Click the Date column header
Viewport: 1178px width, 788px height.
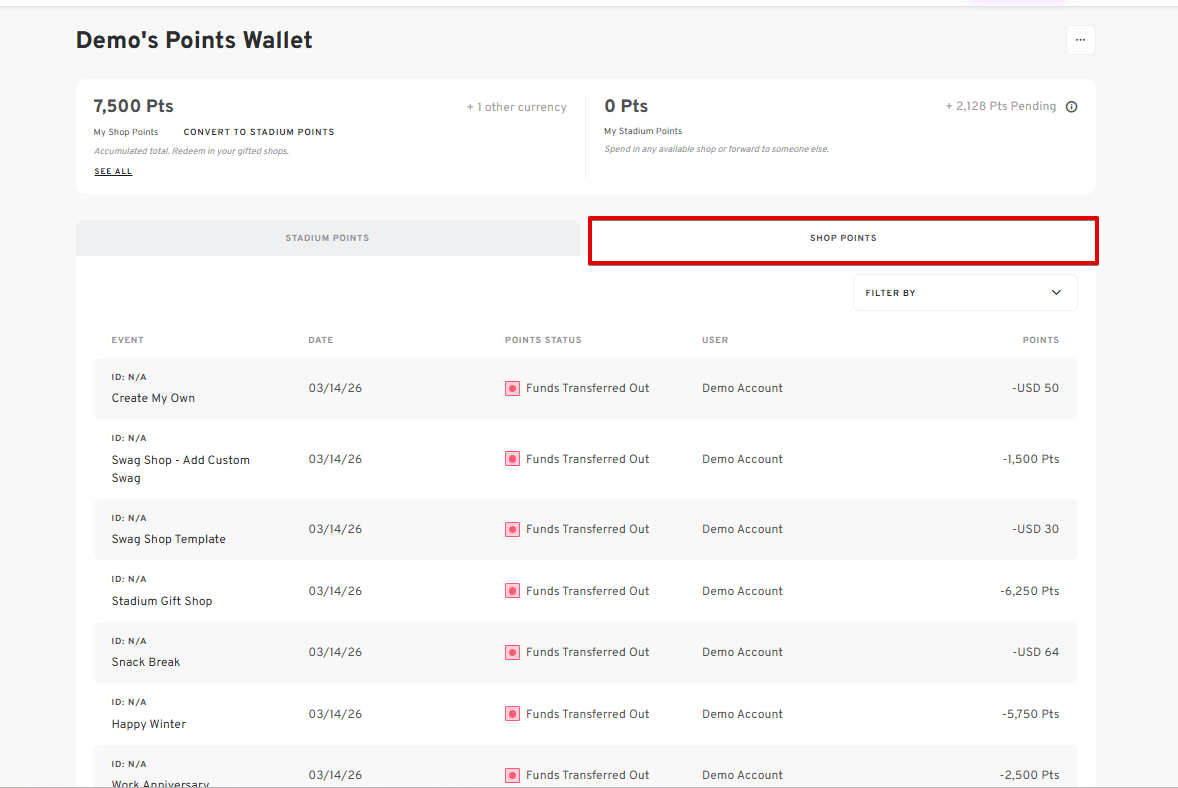pos(320,340)
